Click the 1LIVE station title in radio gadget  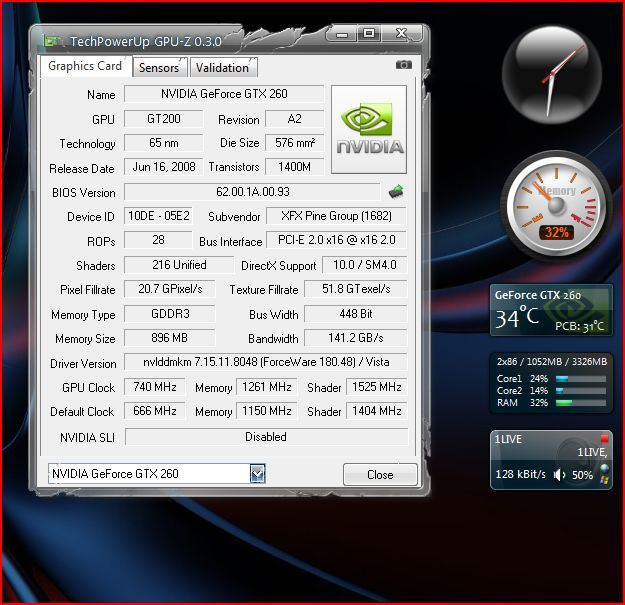(508, 439)
